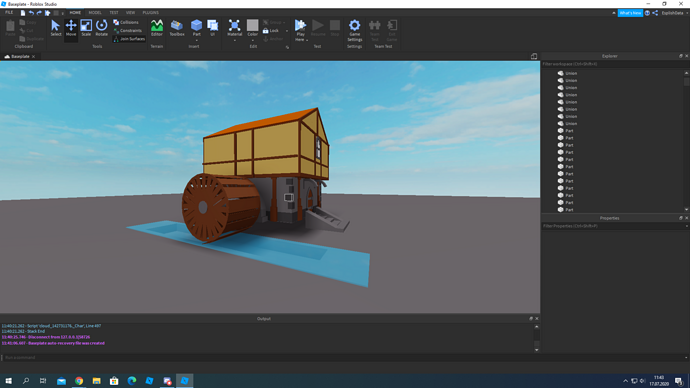Collapse the ribbon with the arrow
690x388 pixels.
tap(613, 13)
